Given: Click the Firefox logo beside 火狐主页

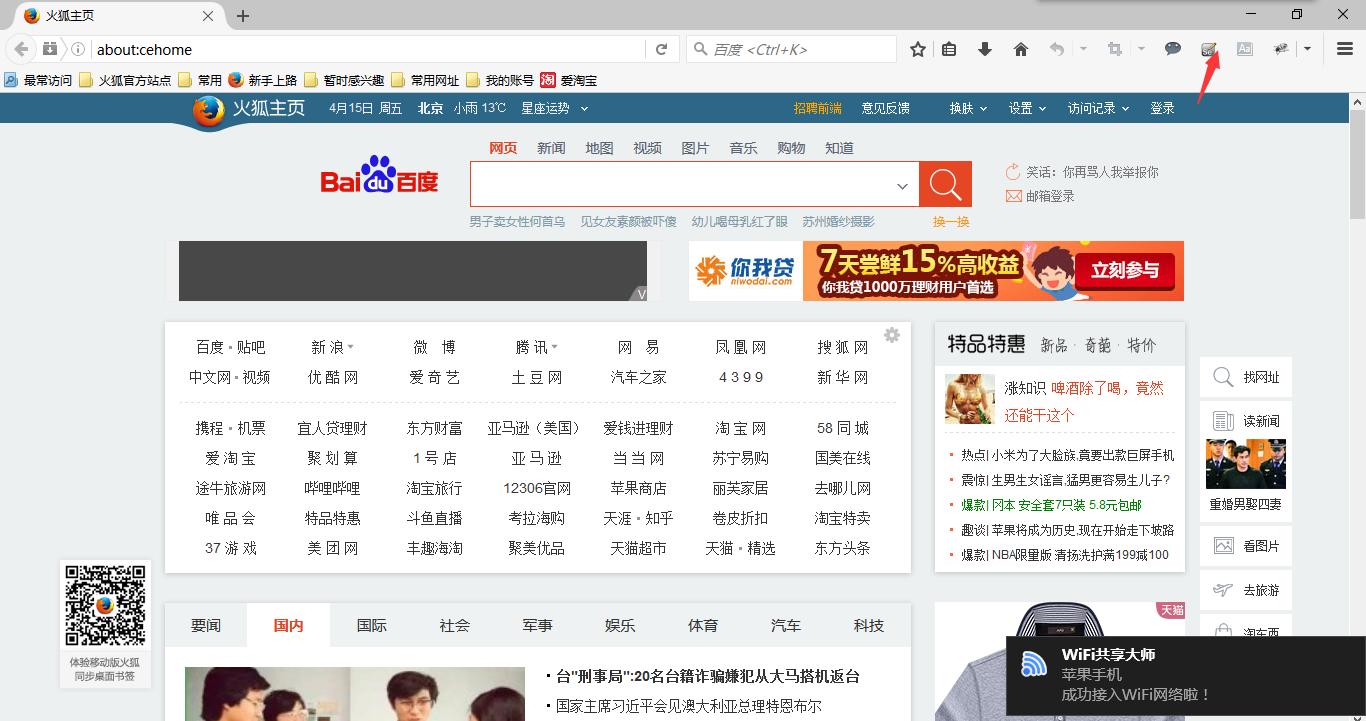Looking at the screenshot, I should 209,111.
